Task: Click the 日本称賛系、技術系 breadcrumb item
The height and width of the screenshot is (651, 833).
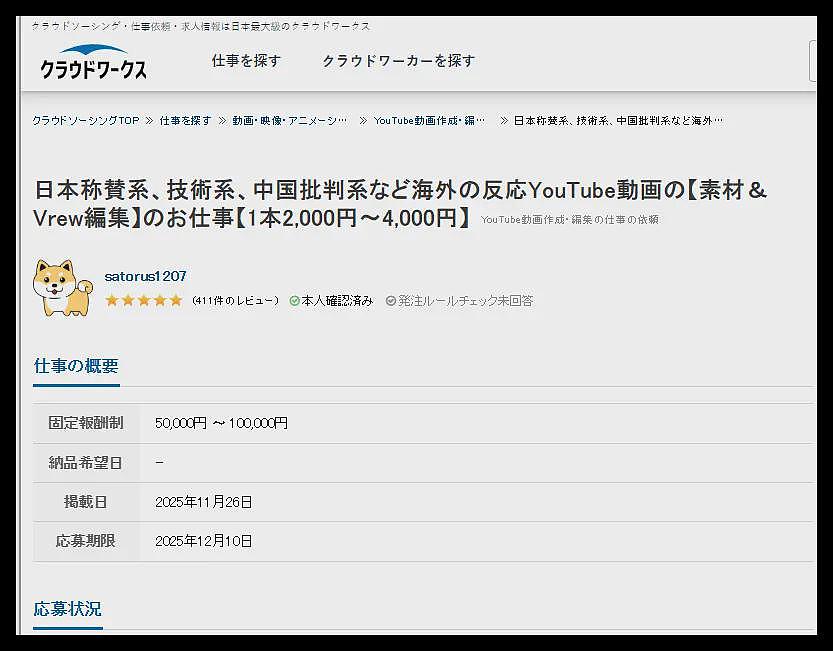Action: tap(618, 121)
